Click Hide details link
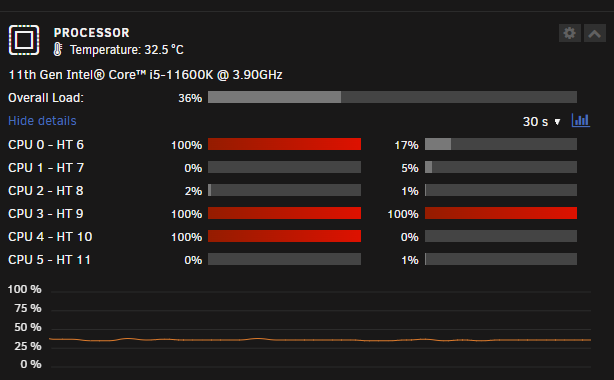This screenshot has width=614, height=380. tap(42, 121)
